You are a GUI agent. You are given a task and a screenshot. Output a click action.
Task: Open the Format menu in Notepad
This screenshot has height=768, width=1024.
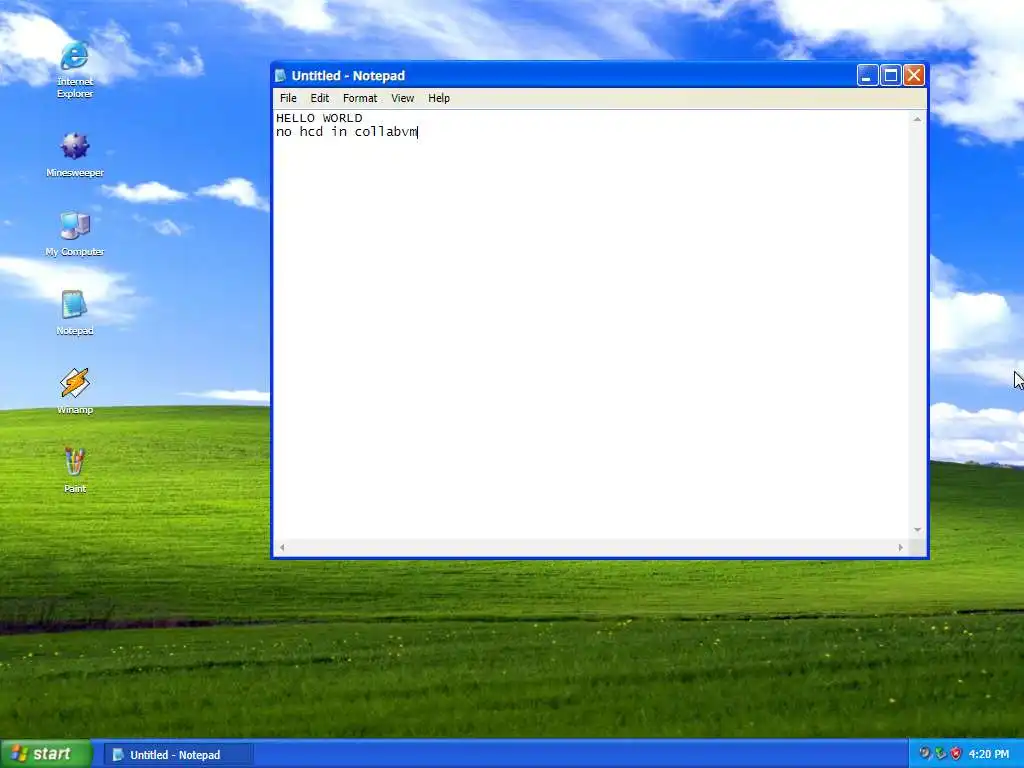(x=360, y=98)
